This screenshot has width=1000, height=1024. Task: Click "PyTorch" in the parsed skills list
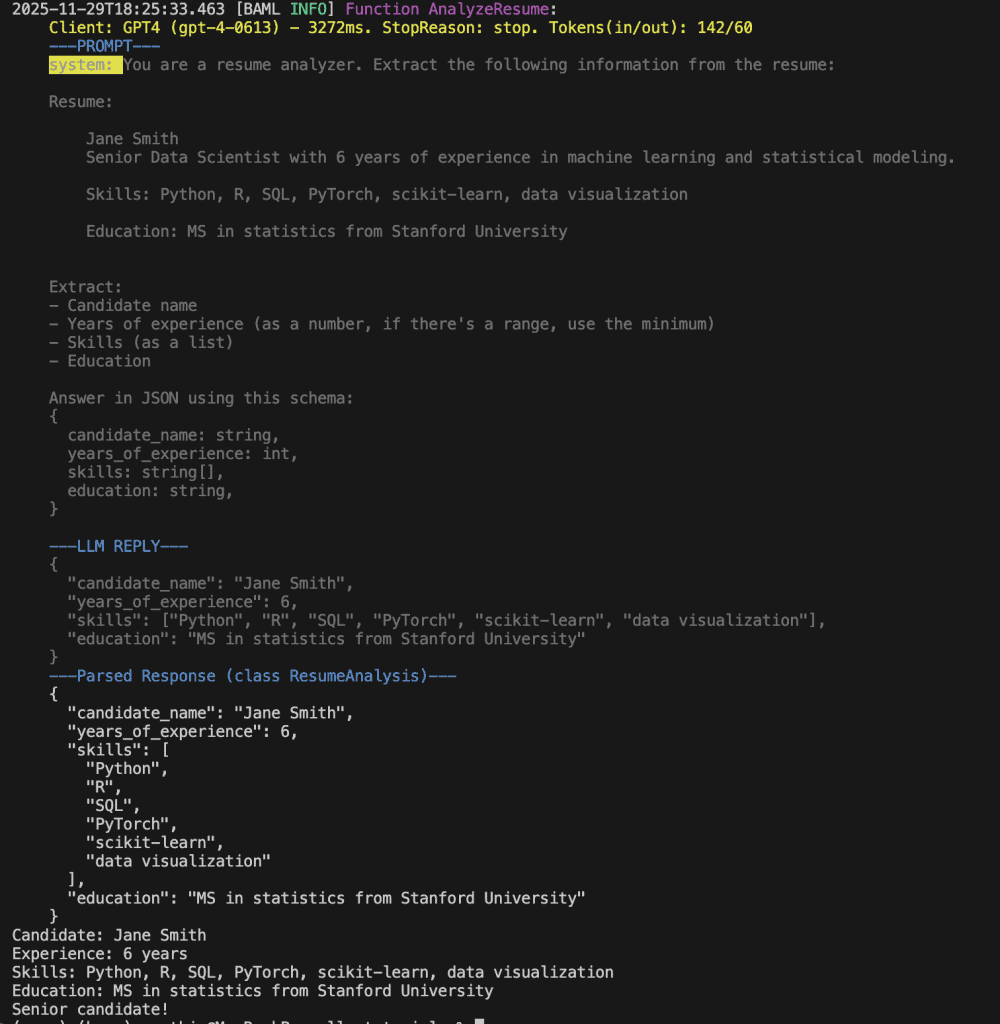pos(132,824)
